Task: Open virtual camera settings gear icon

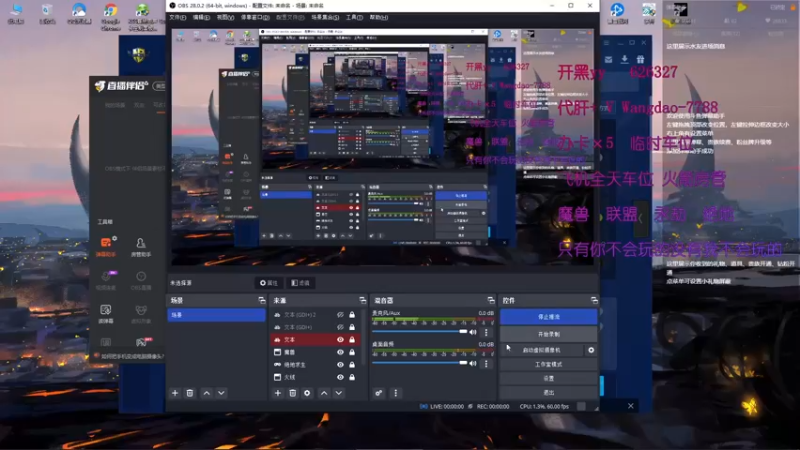Action: pos(591,351)
